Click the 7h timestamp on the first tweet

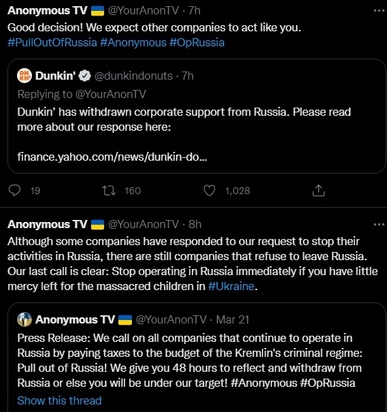194,11
